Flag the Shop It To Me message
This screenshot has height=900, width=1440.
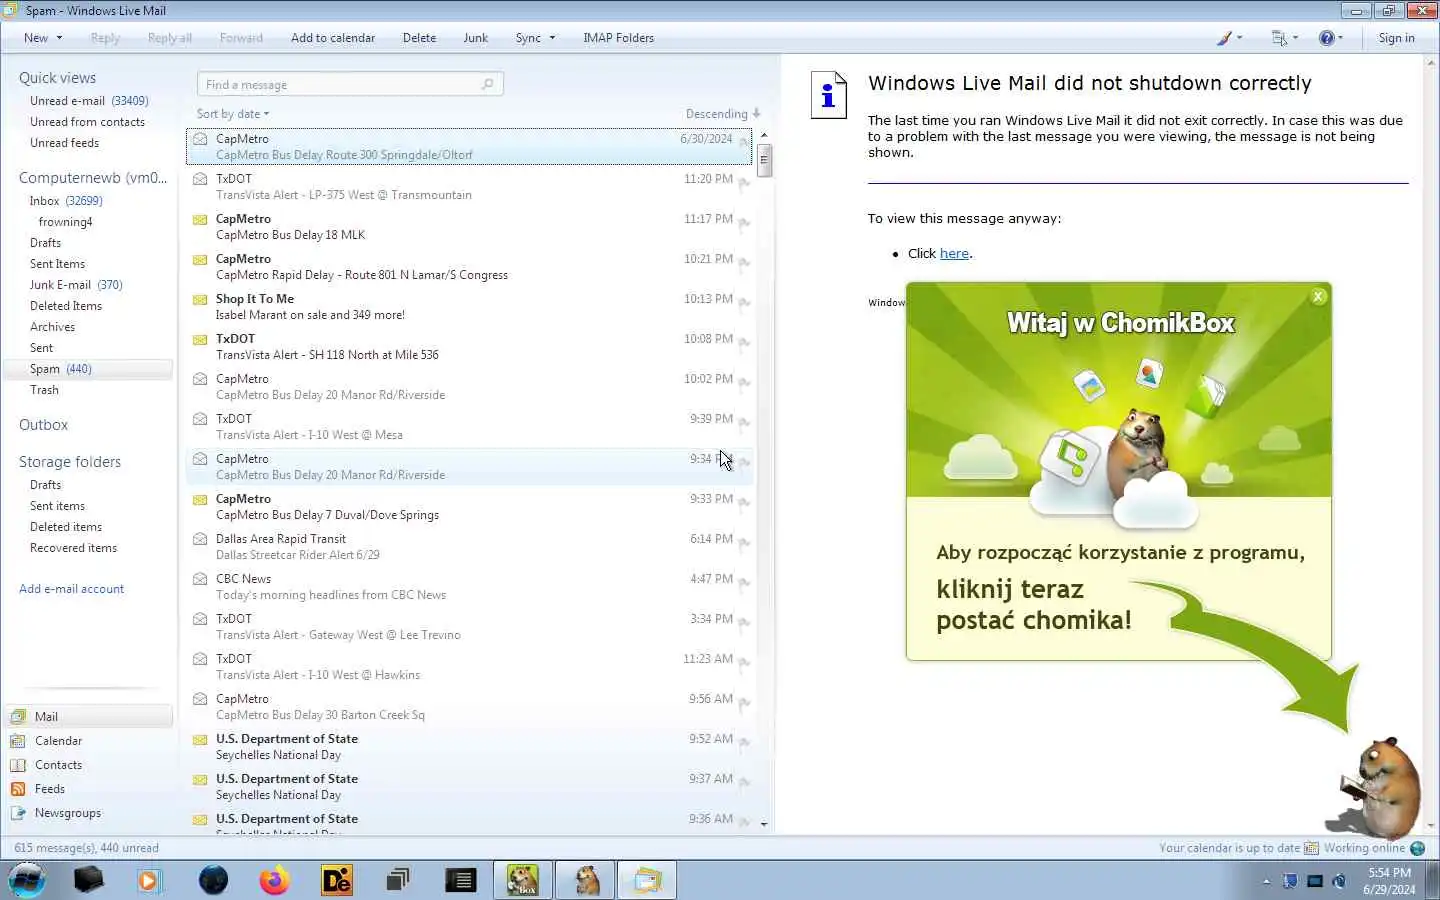tap(744, 302)
